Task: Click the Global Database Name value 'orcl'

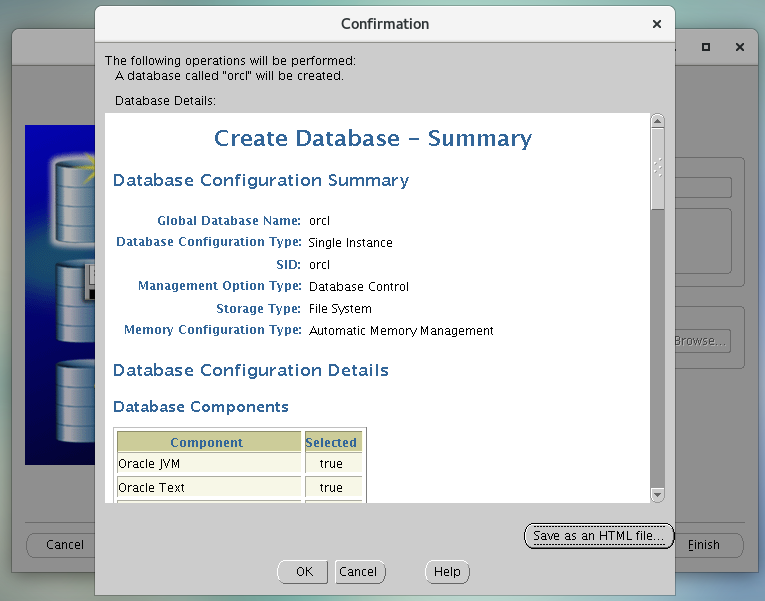Action: tap(320, 221)
